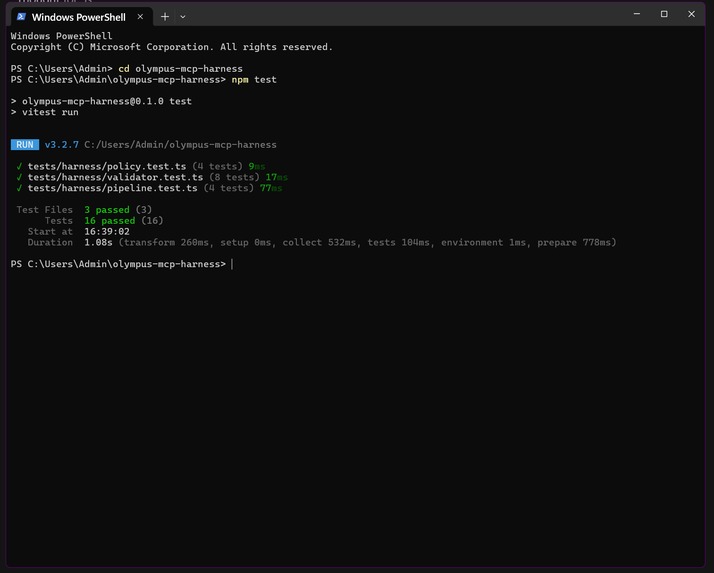Screen dimensions: 714x573
Task: Click the vitest version v3.2.7 text
Action: [x=61, y=145]
